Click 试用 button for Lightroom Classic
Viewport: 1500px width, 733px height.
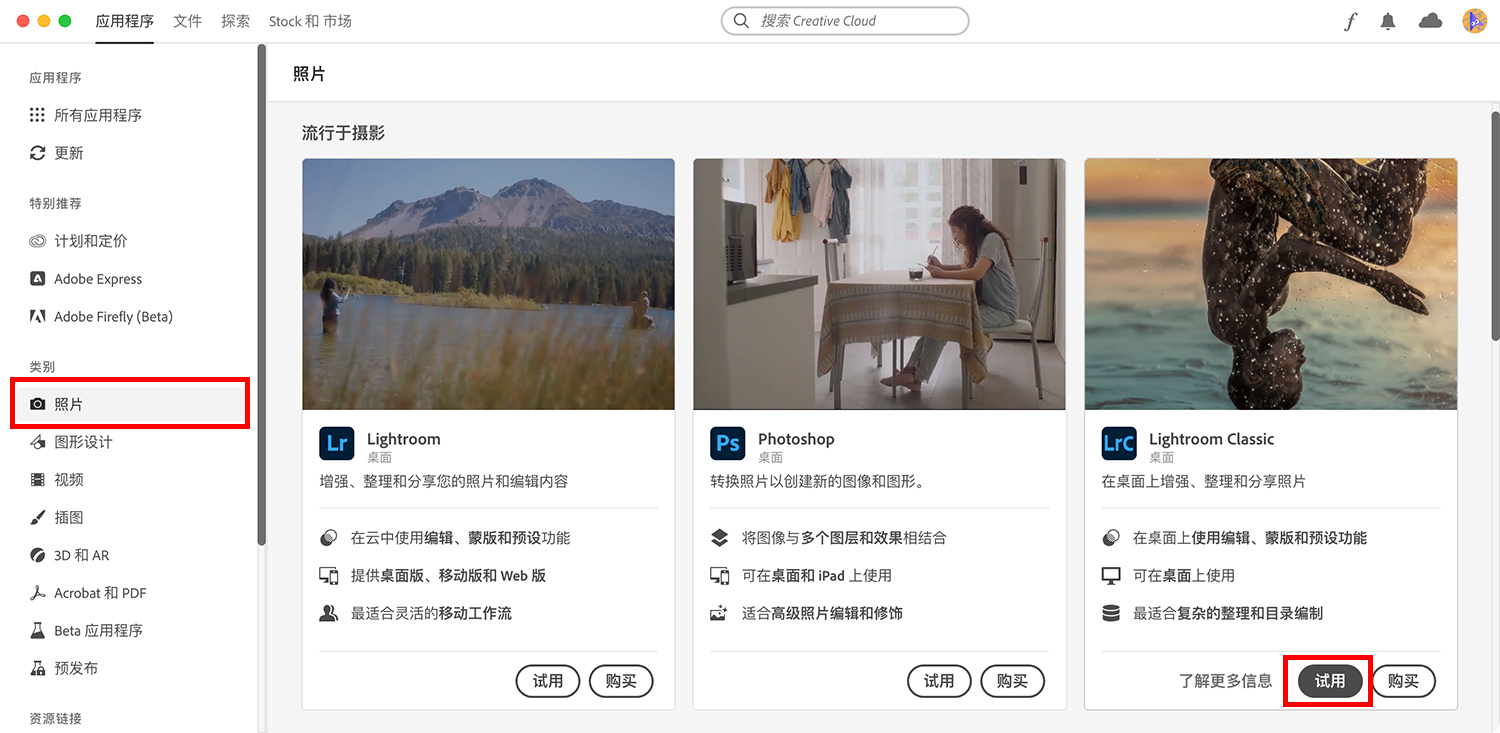pyautogui.click(x=1329, y=681)
